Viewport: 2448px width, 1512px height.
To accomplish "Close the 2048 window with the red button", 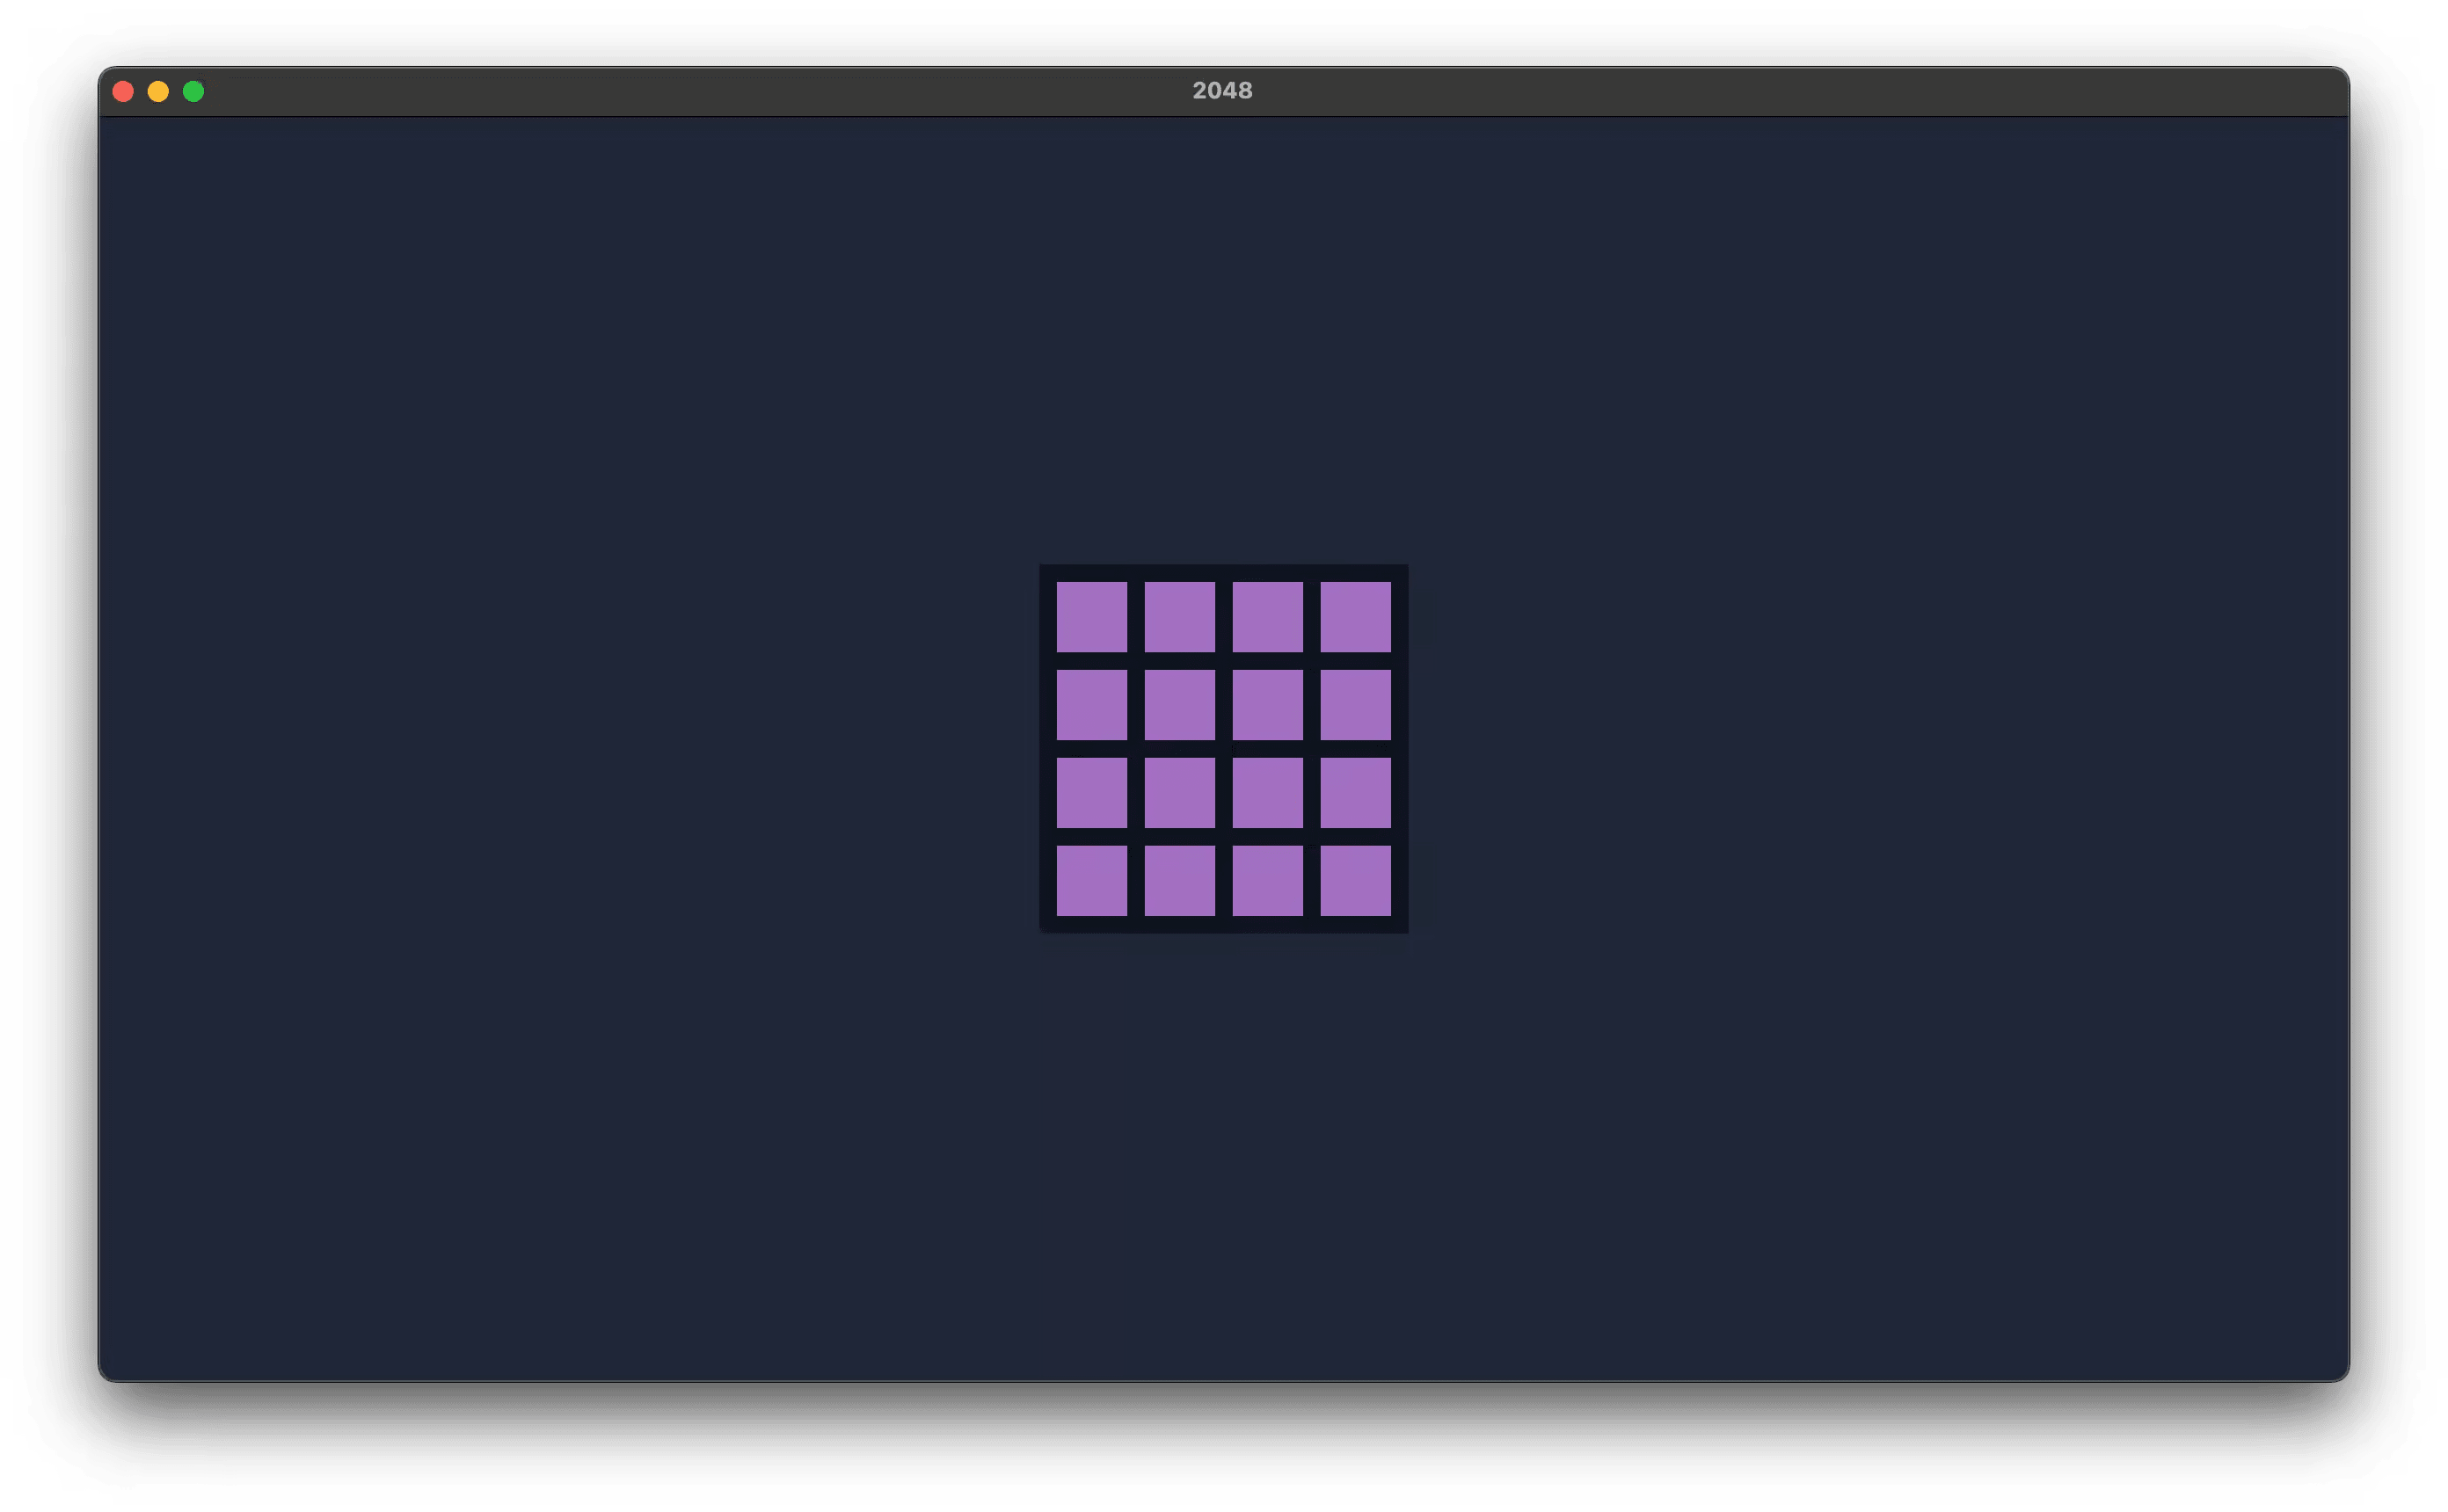I will tap(123, 92).
